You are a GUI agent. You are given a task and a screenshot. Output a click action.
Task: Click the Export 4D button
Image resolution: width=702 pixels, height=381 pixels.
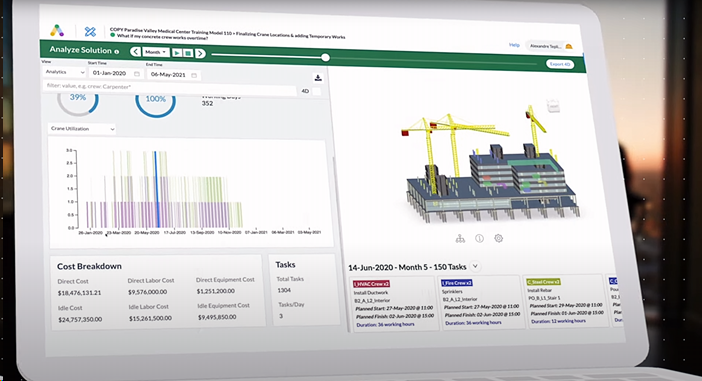(560, 64)
